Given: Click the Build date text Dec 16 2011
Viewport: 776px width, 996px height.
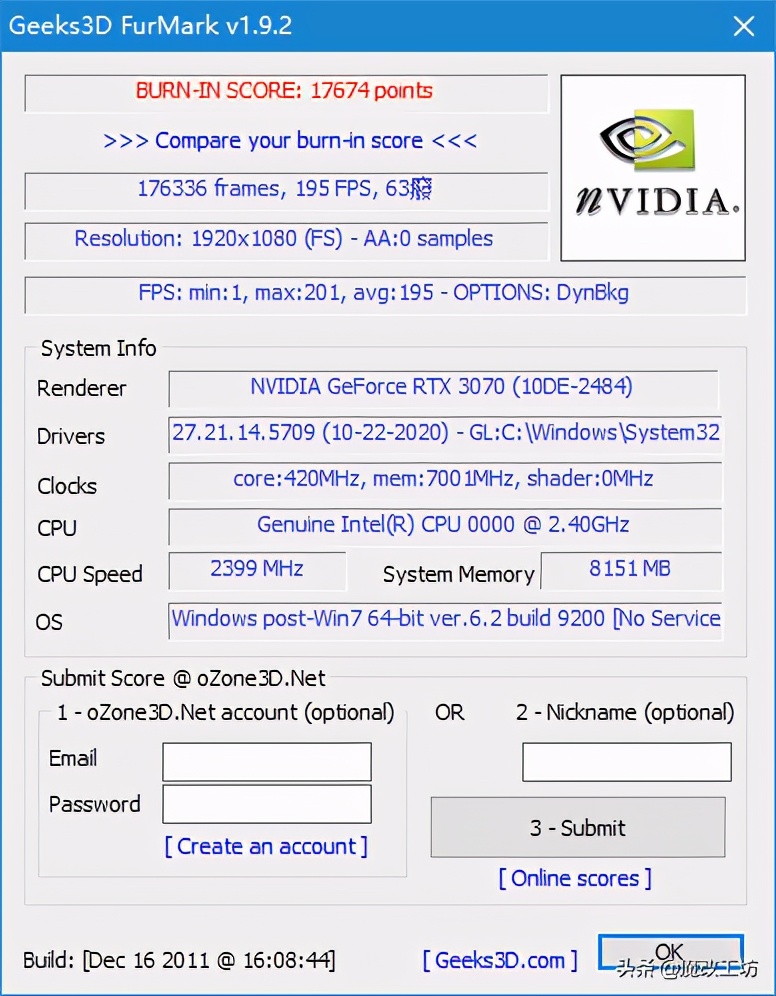Looking at the screenshot, I should [179, 960].
